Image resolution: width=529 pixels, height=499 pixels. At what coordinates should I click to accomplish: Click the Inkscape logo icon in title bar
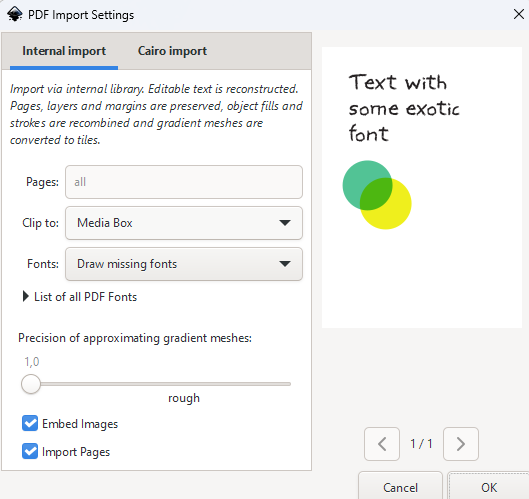15,15
